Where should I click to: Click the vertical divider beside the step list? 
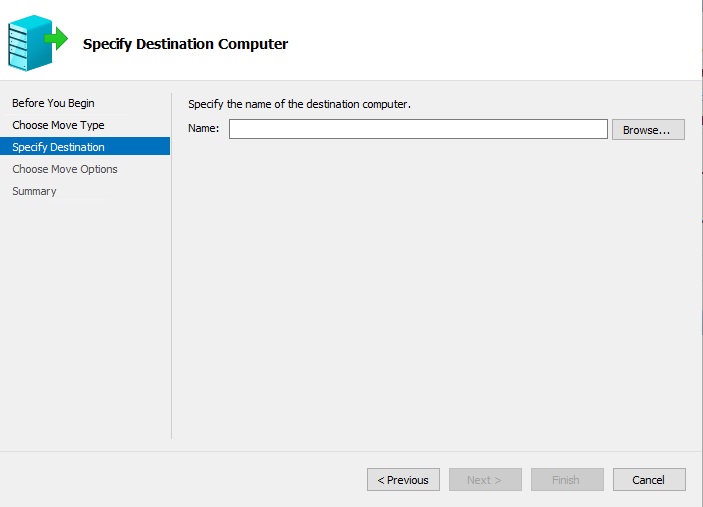point(172,300)
